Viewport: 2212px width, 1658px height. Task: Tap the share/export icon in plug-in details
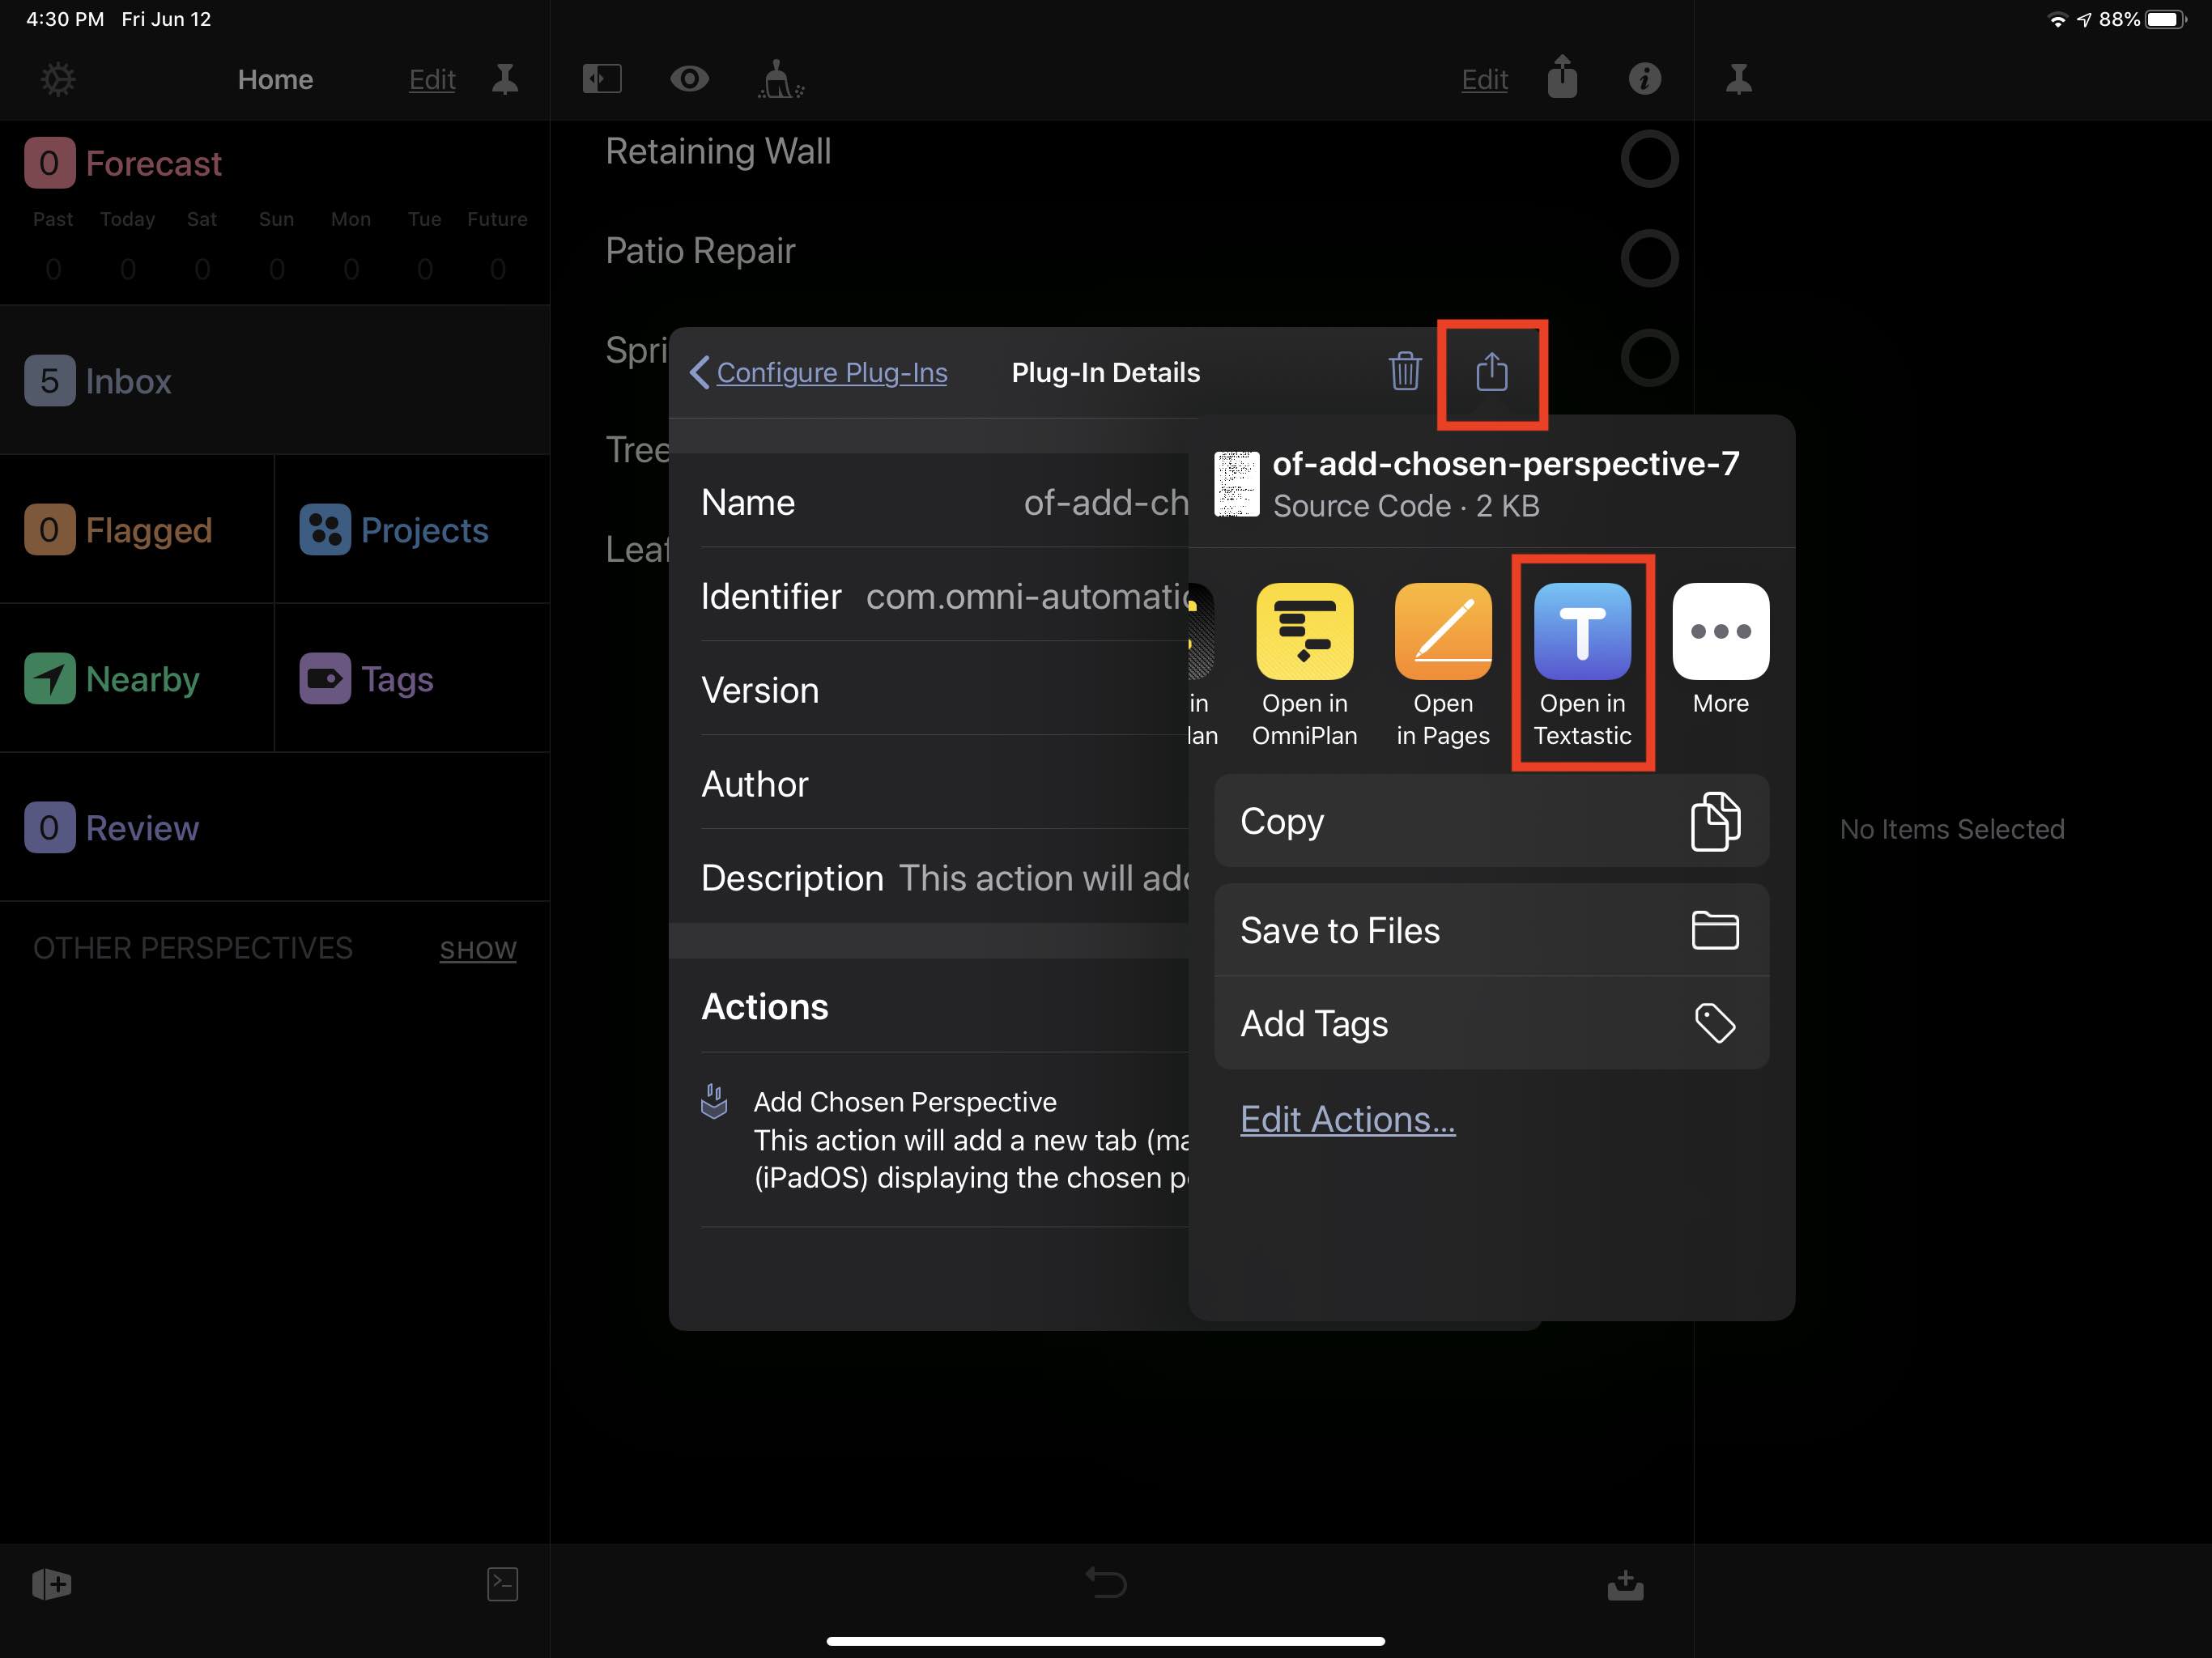click(x=1491, y=369)
